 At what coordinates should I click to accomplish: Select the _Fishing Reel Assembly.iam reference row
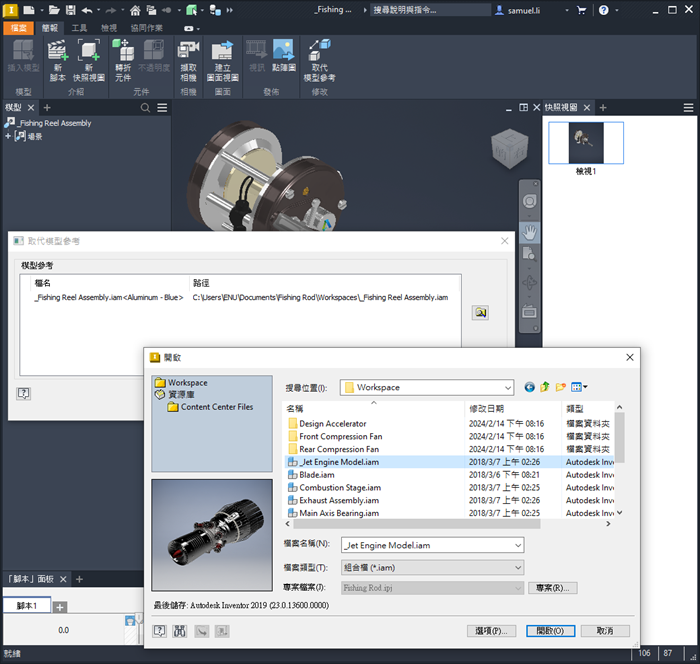[x=241, y=297]
